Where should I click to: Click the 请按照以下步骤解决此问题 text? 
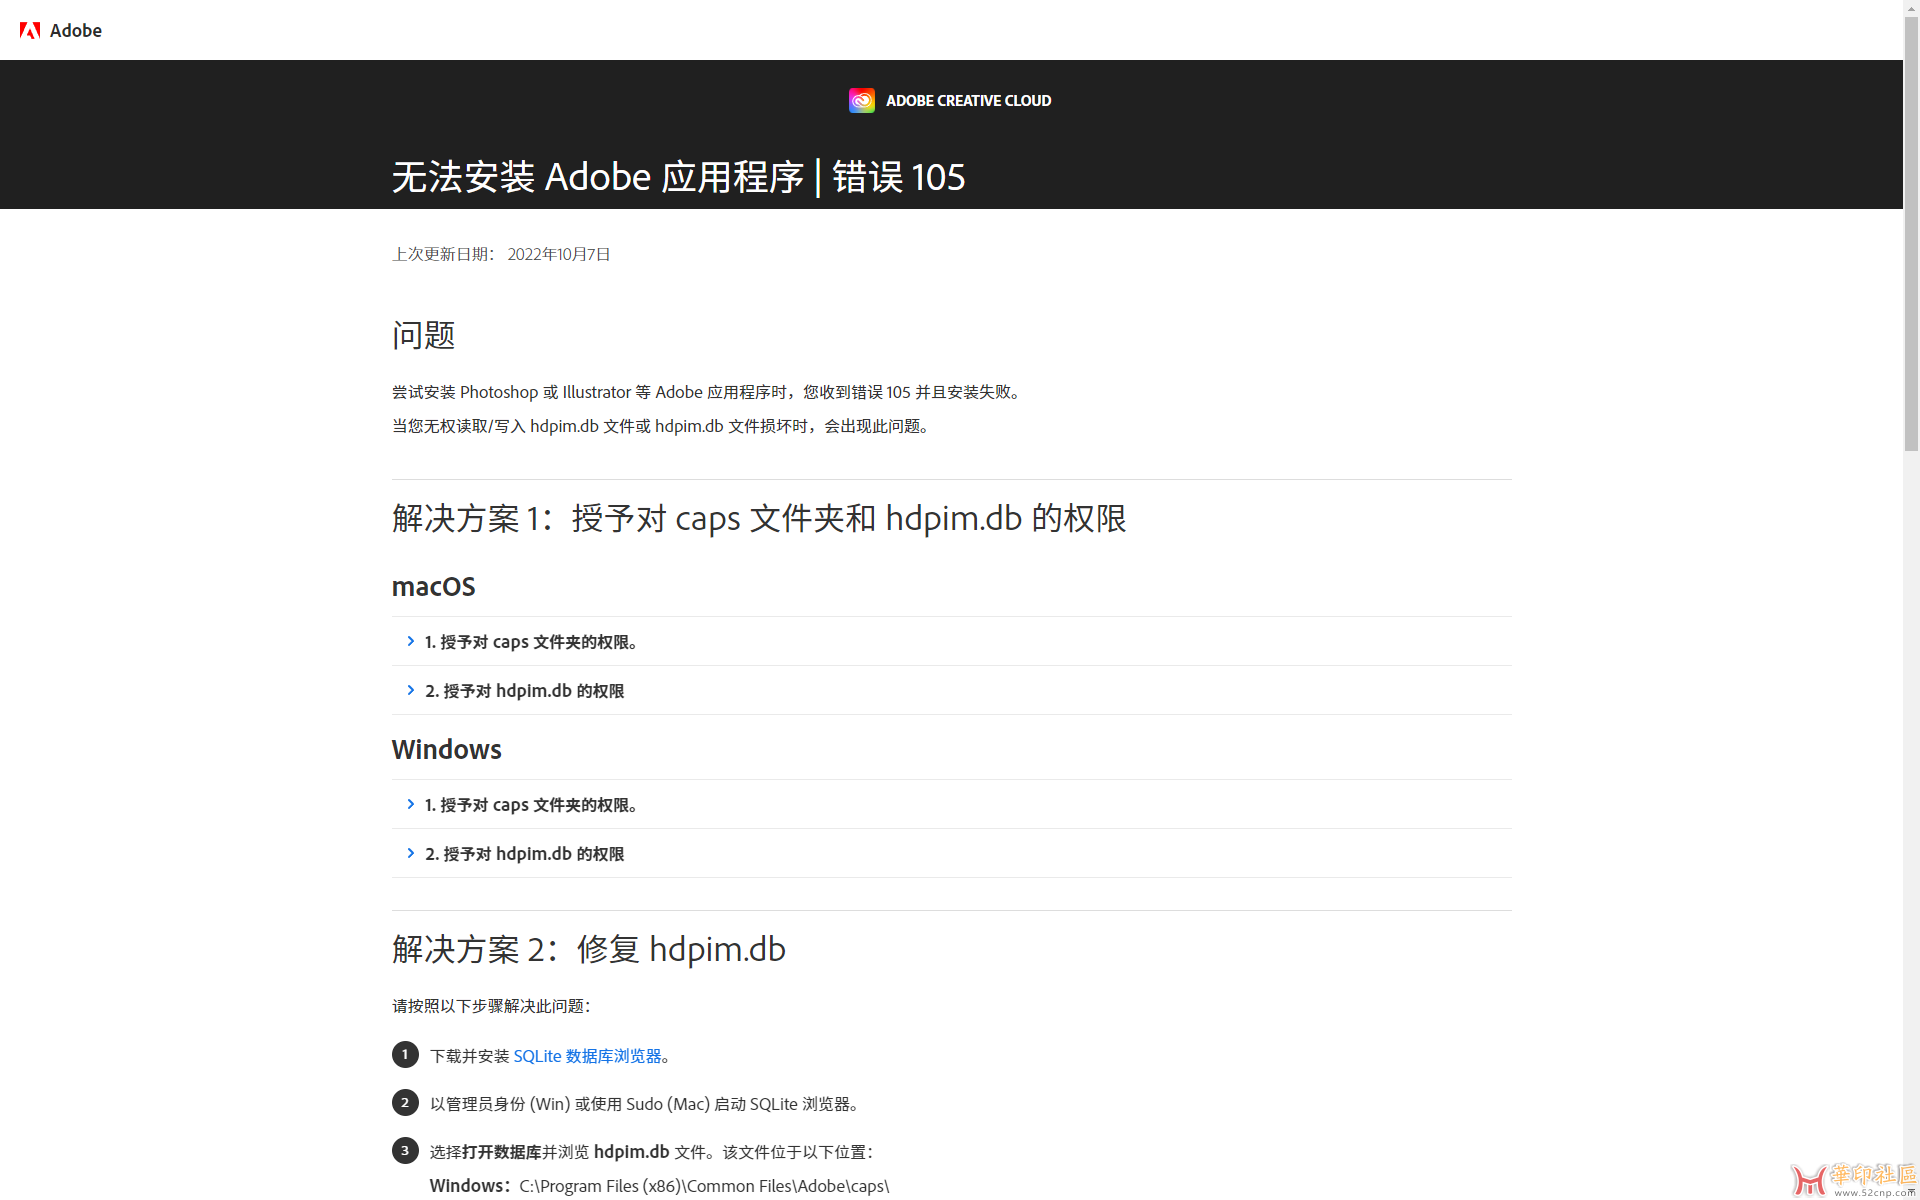(492, 1006)
